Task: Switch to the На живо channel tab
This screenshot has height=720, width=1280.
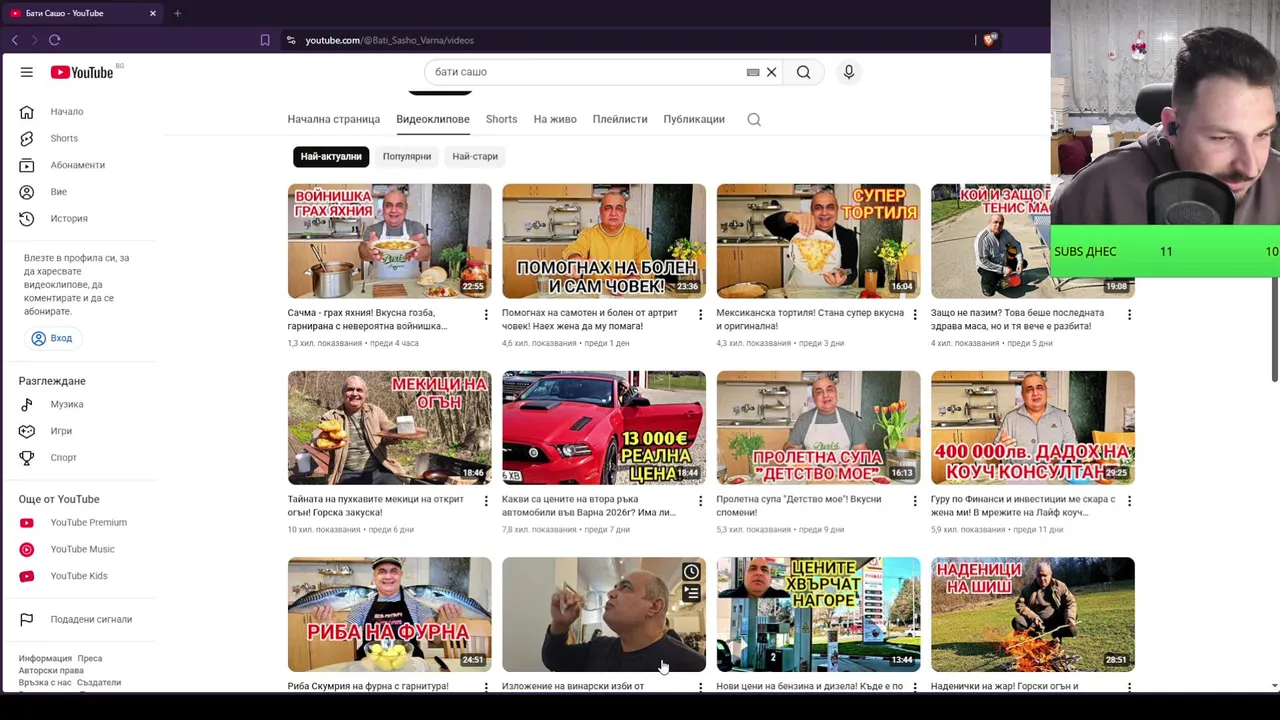Action: coord(555,119)
